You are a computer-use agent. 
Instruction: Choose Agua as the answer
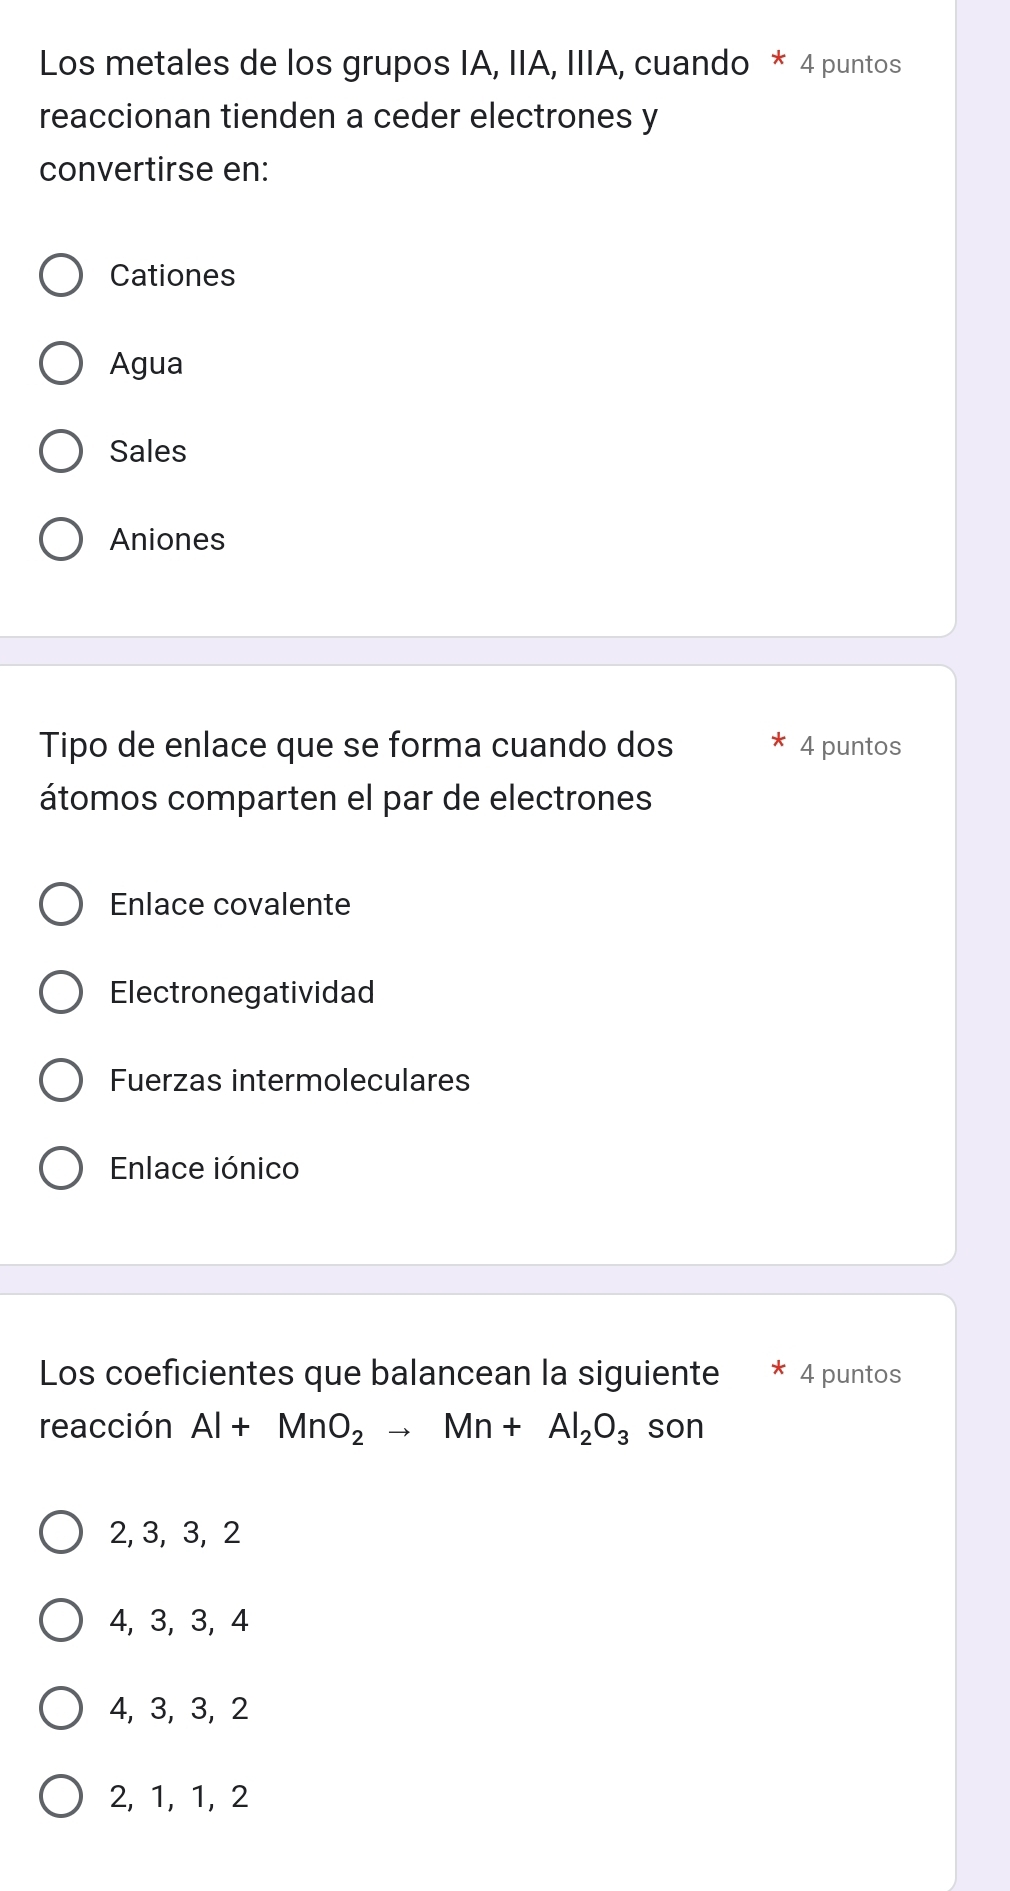pyautogui.click(x=61, y=363)
